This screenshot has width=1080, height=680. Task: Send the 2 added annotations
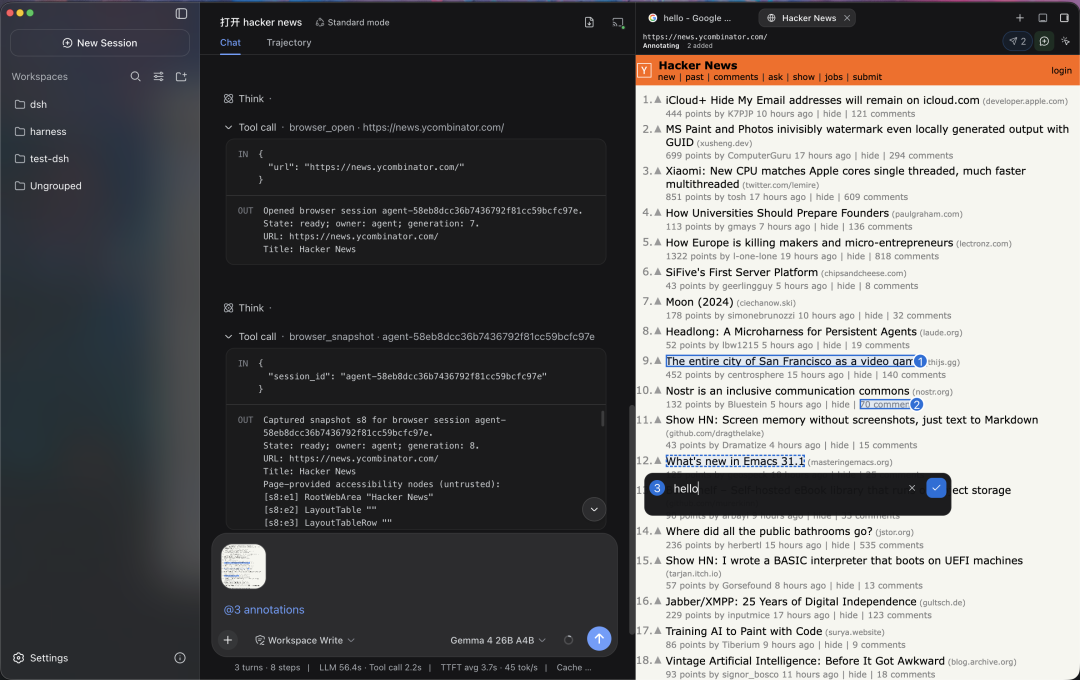[x=1017, y=41]
